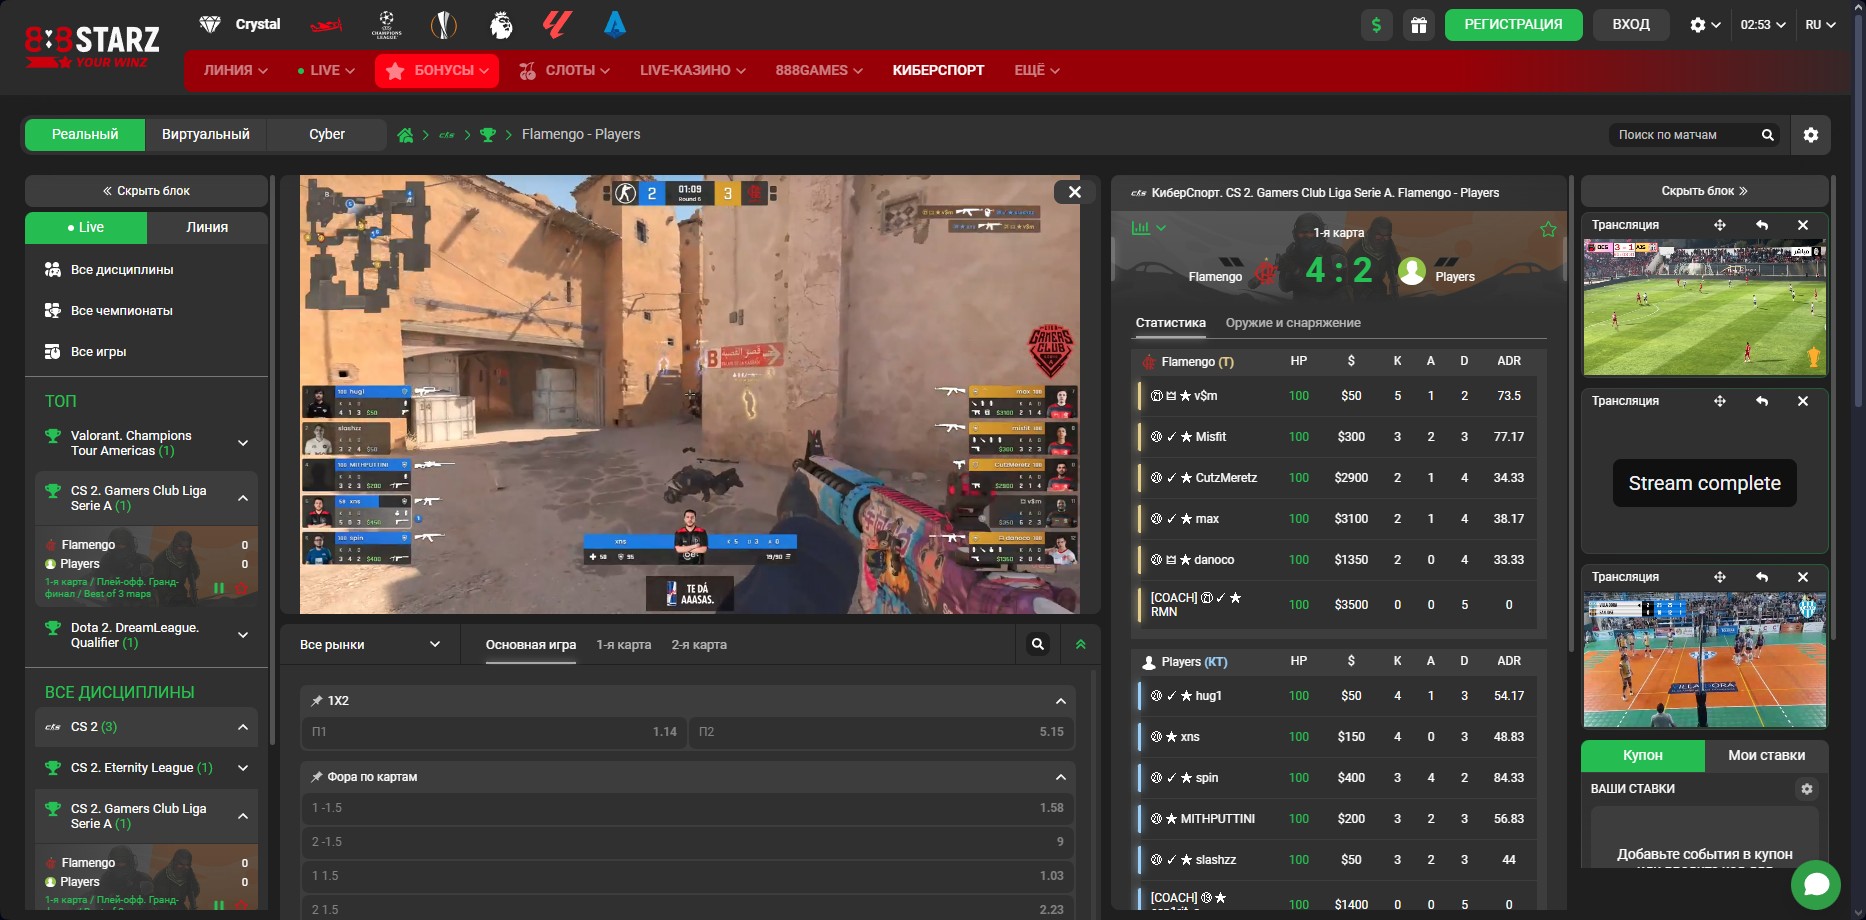Close the volleyball Трансляция widget
Image resolution: width=1866 pixels, height=920 pixels.
coord(1803,577)
